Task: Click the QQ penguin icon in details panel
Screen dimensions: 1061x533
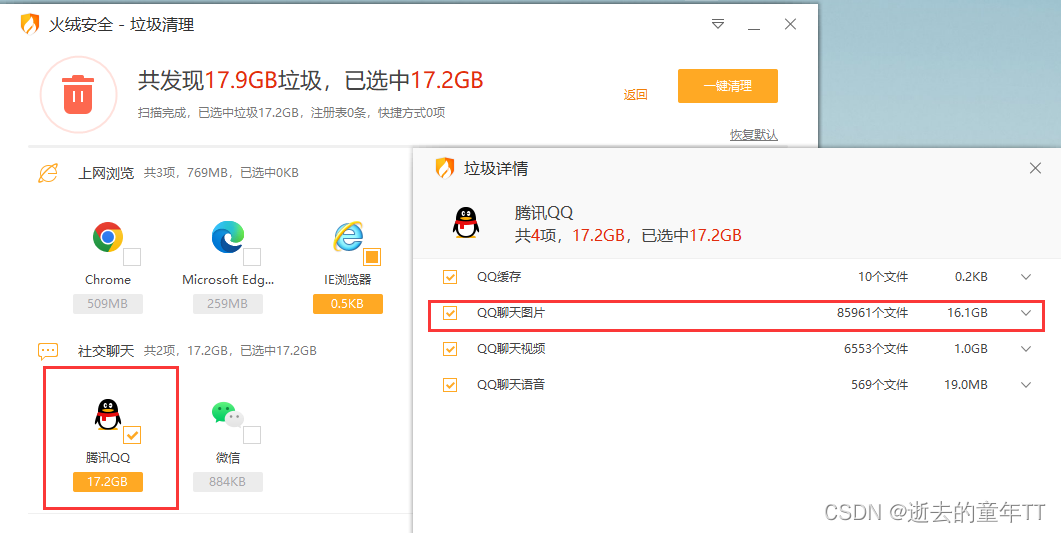Action: coord(466,223)
